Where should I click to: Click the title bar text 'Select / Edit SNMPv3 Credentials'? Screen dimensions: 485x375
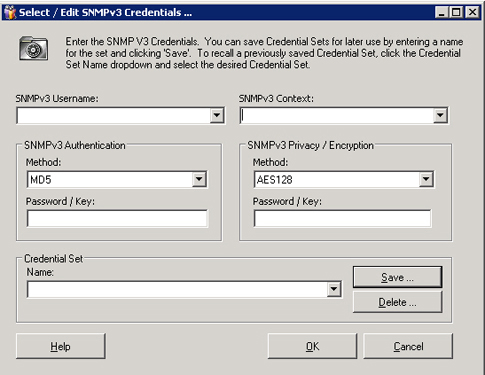[x=105, y=12]
